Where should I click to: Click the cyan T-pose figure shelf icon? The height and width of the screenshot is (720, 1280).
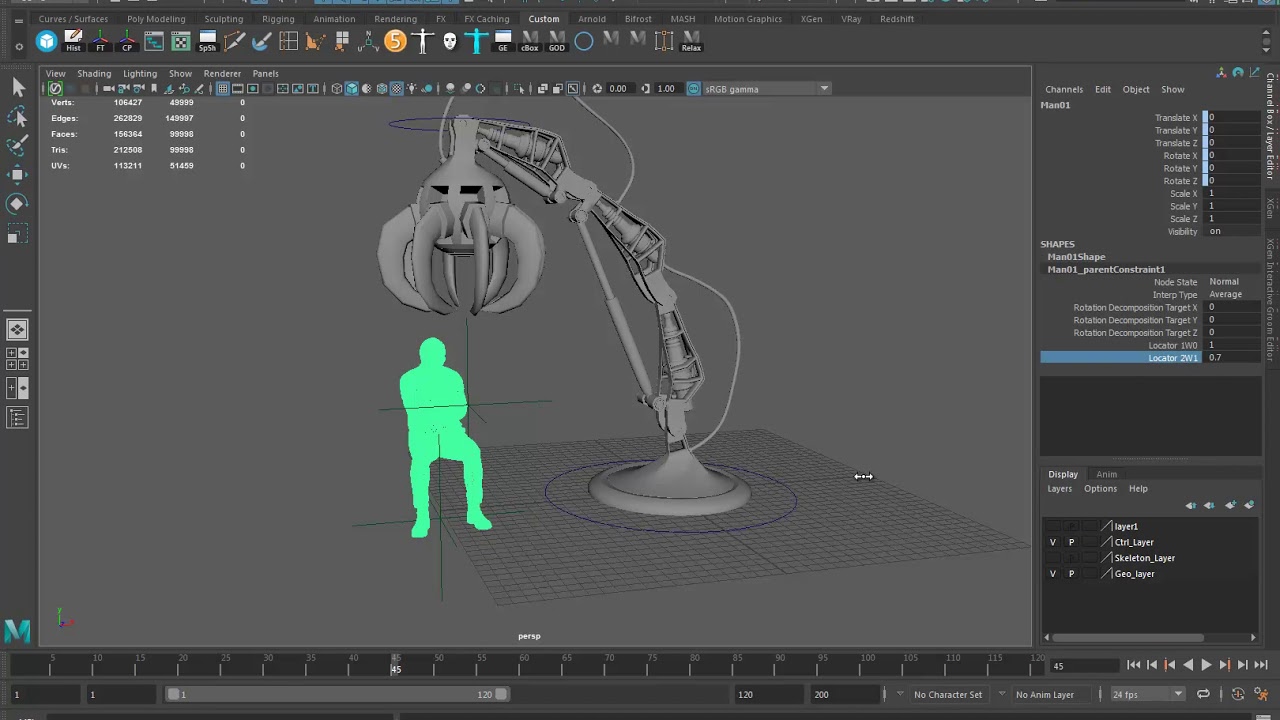[x=476, y=41]
